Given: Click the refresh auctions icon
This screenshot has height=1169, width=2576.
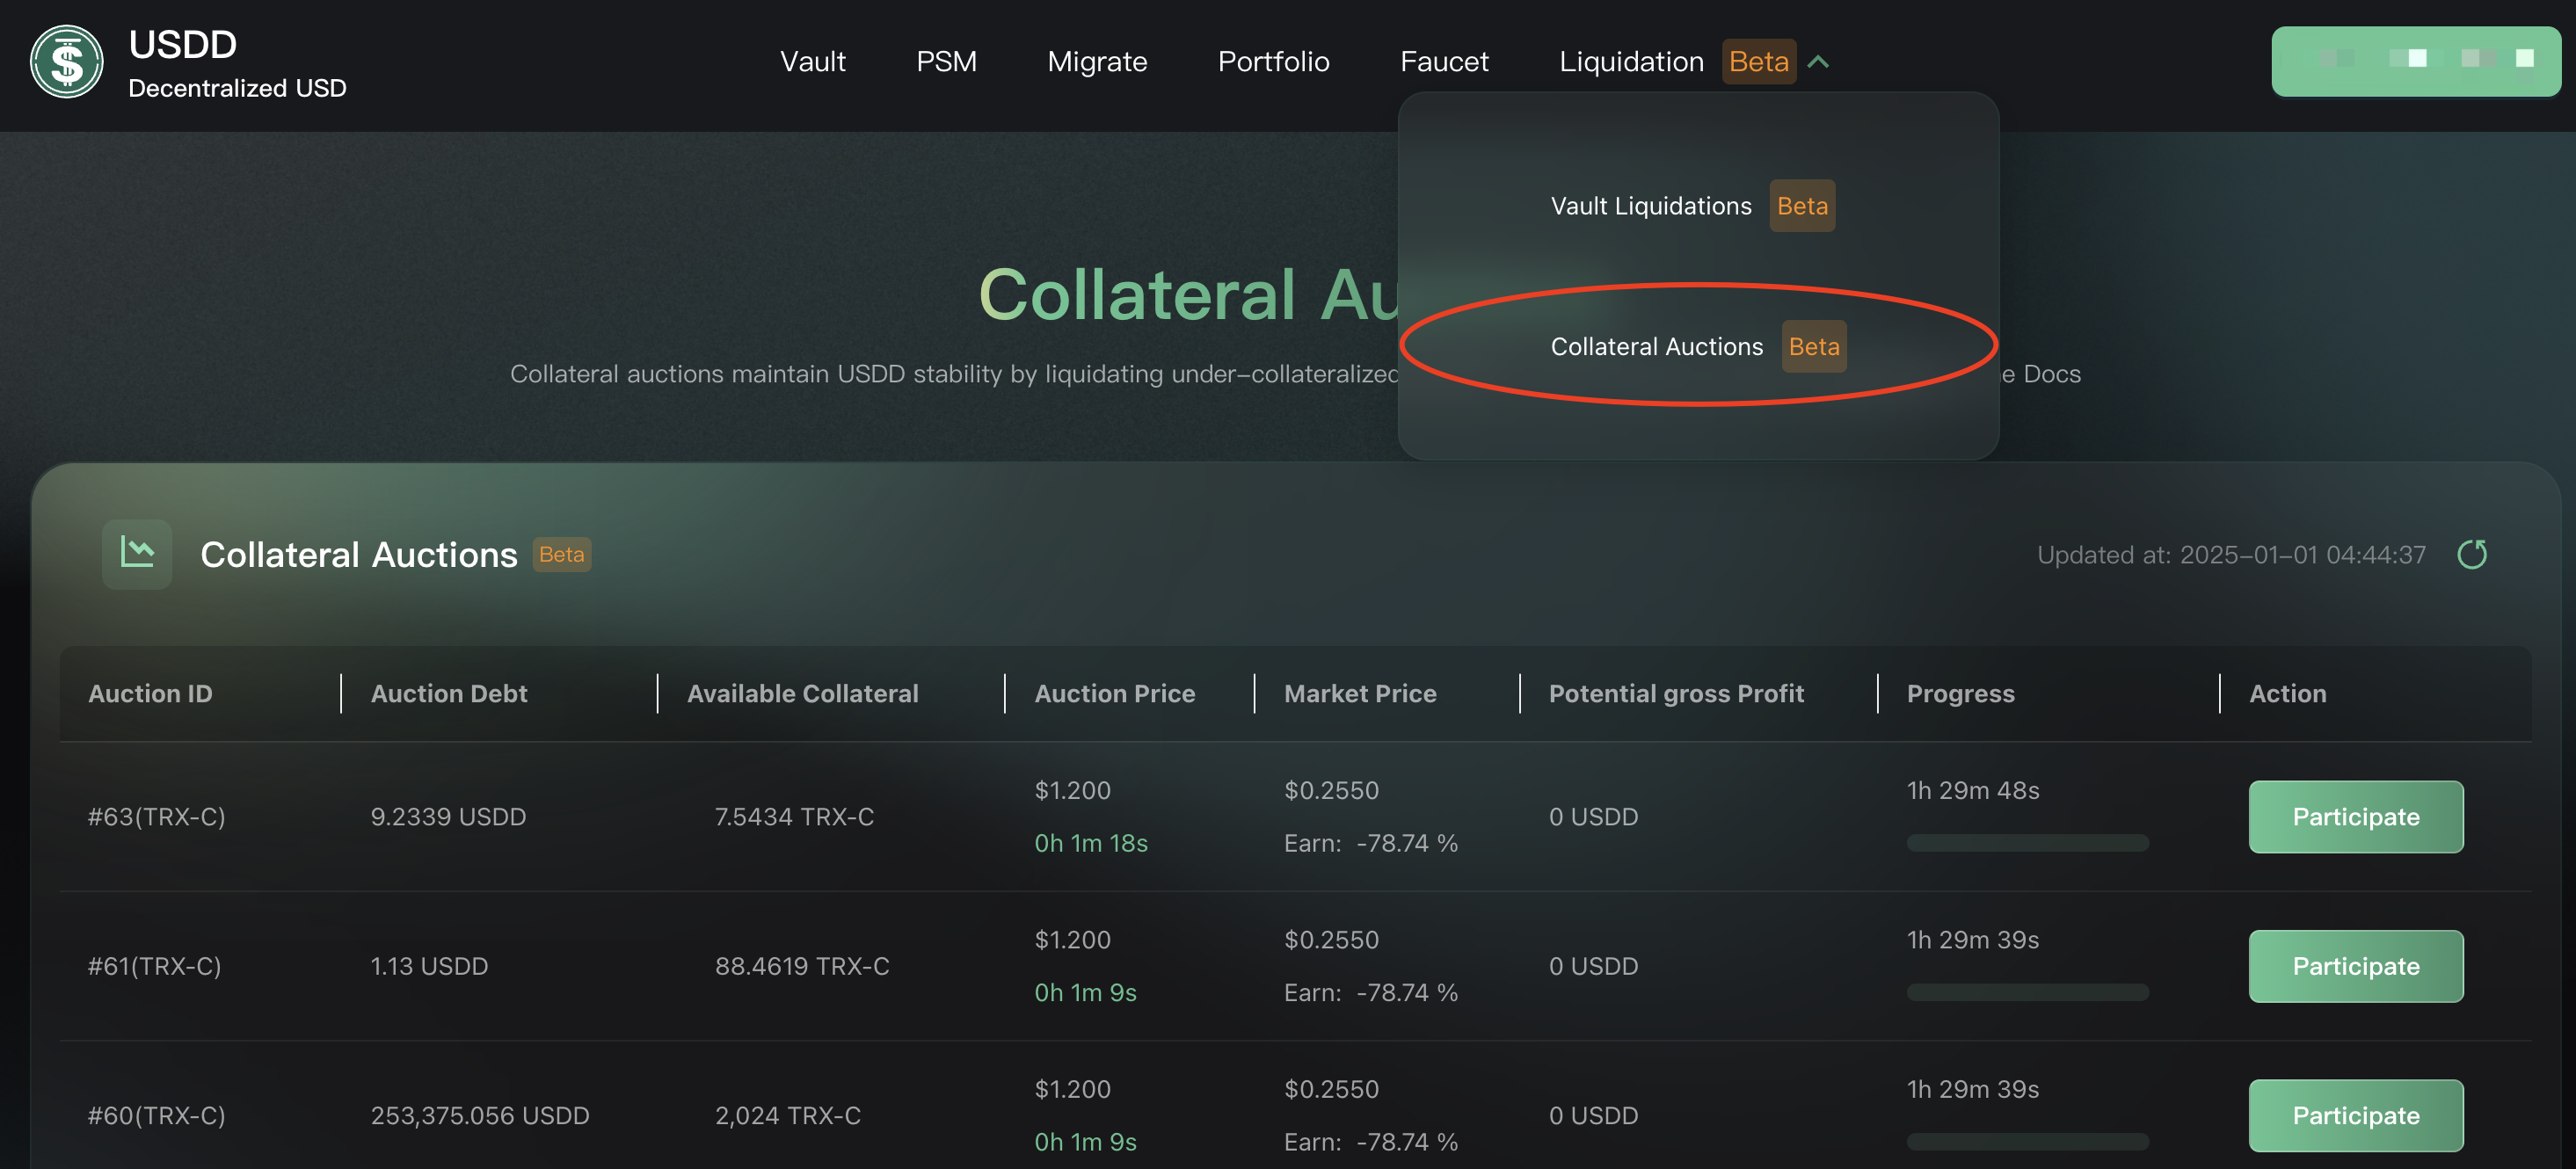Looking at the screenshot, I should (2471, 555).
